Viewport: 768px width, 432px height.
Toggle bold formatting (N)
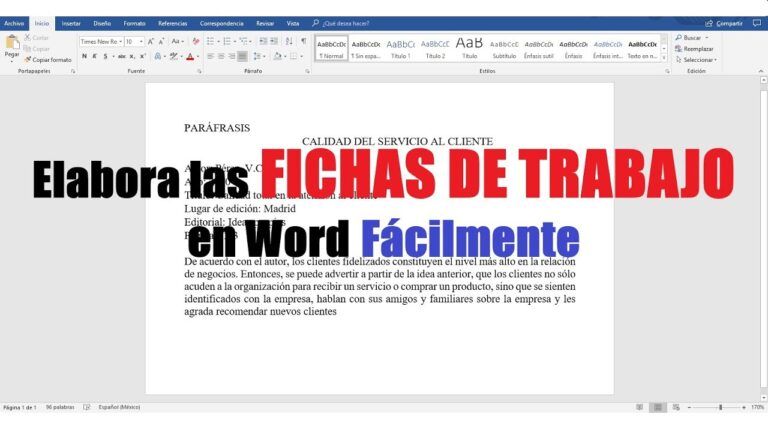pyautogui.click(x=84, y=56)
